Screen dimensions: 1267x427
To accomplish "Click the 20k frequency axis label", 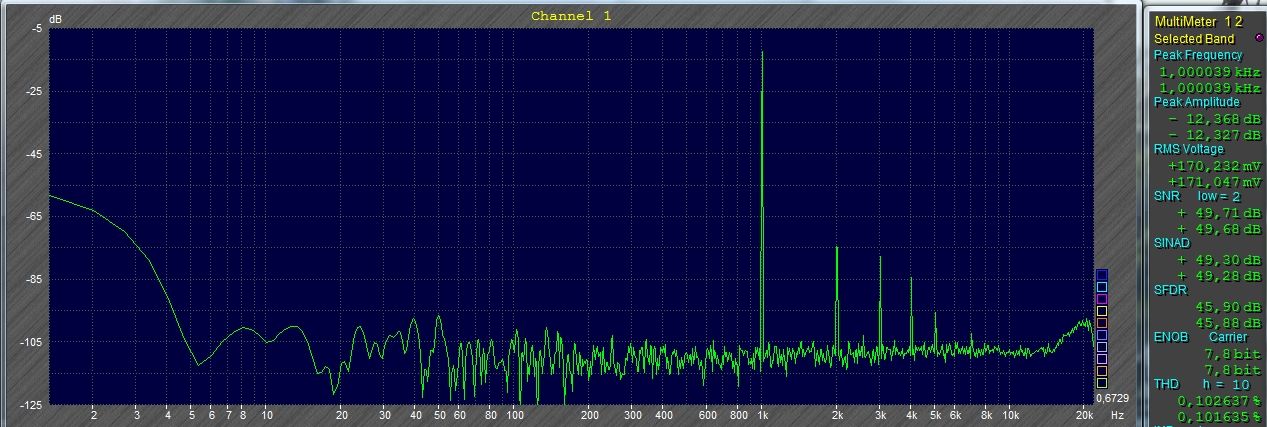I will [1084, 414].
